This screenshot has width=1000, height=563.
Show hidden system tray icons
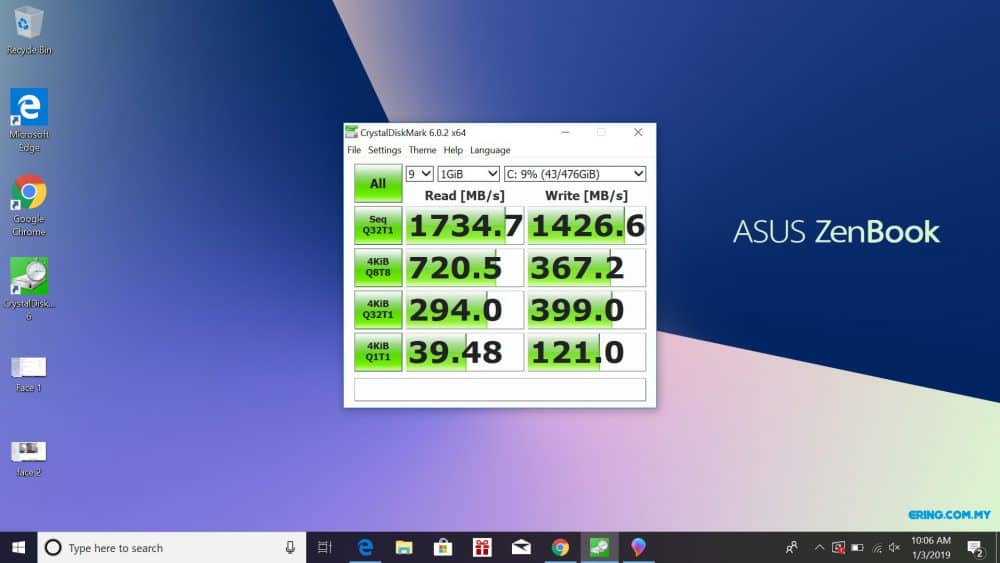820,548
